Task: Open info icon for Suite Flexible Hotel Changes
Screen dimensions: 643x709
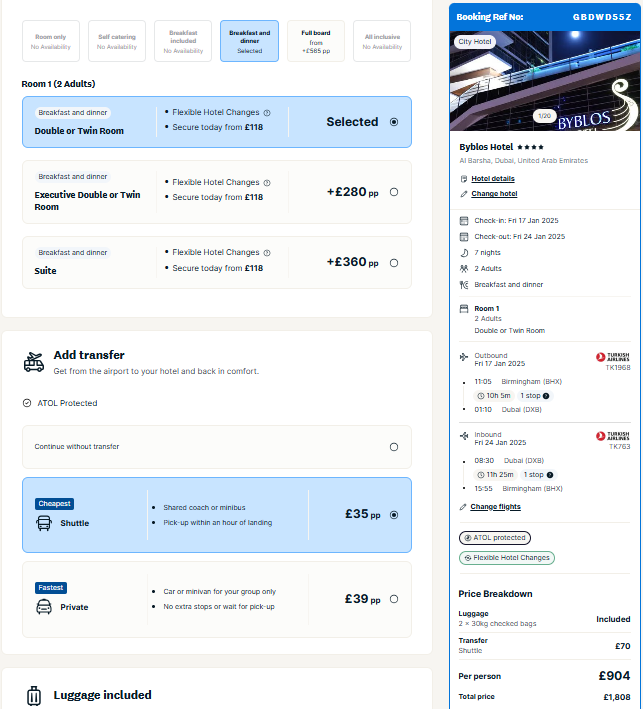Action: [267, 253]
